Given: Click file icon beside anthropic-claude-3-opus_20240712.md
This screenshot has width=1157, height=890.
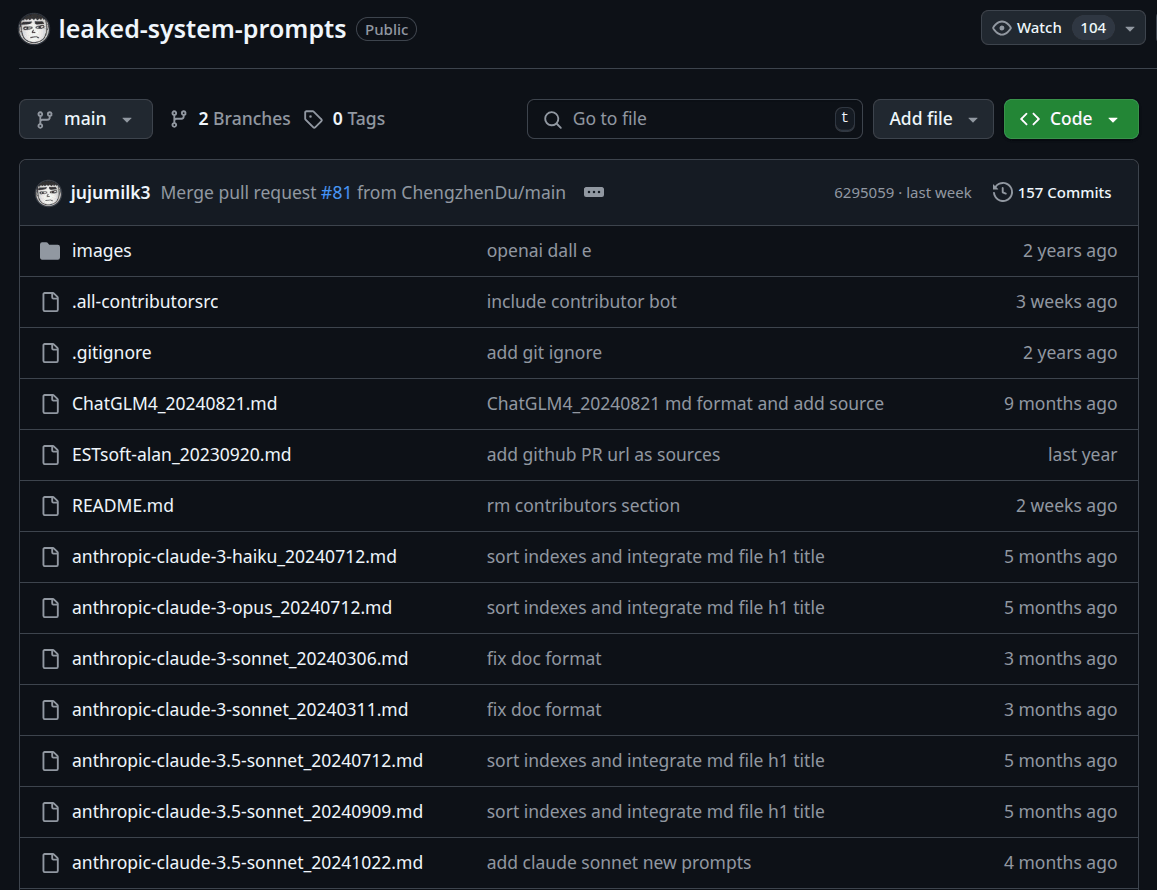Looking at the screenshot, I should coord(50,607).
